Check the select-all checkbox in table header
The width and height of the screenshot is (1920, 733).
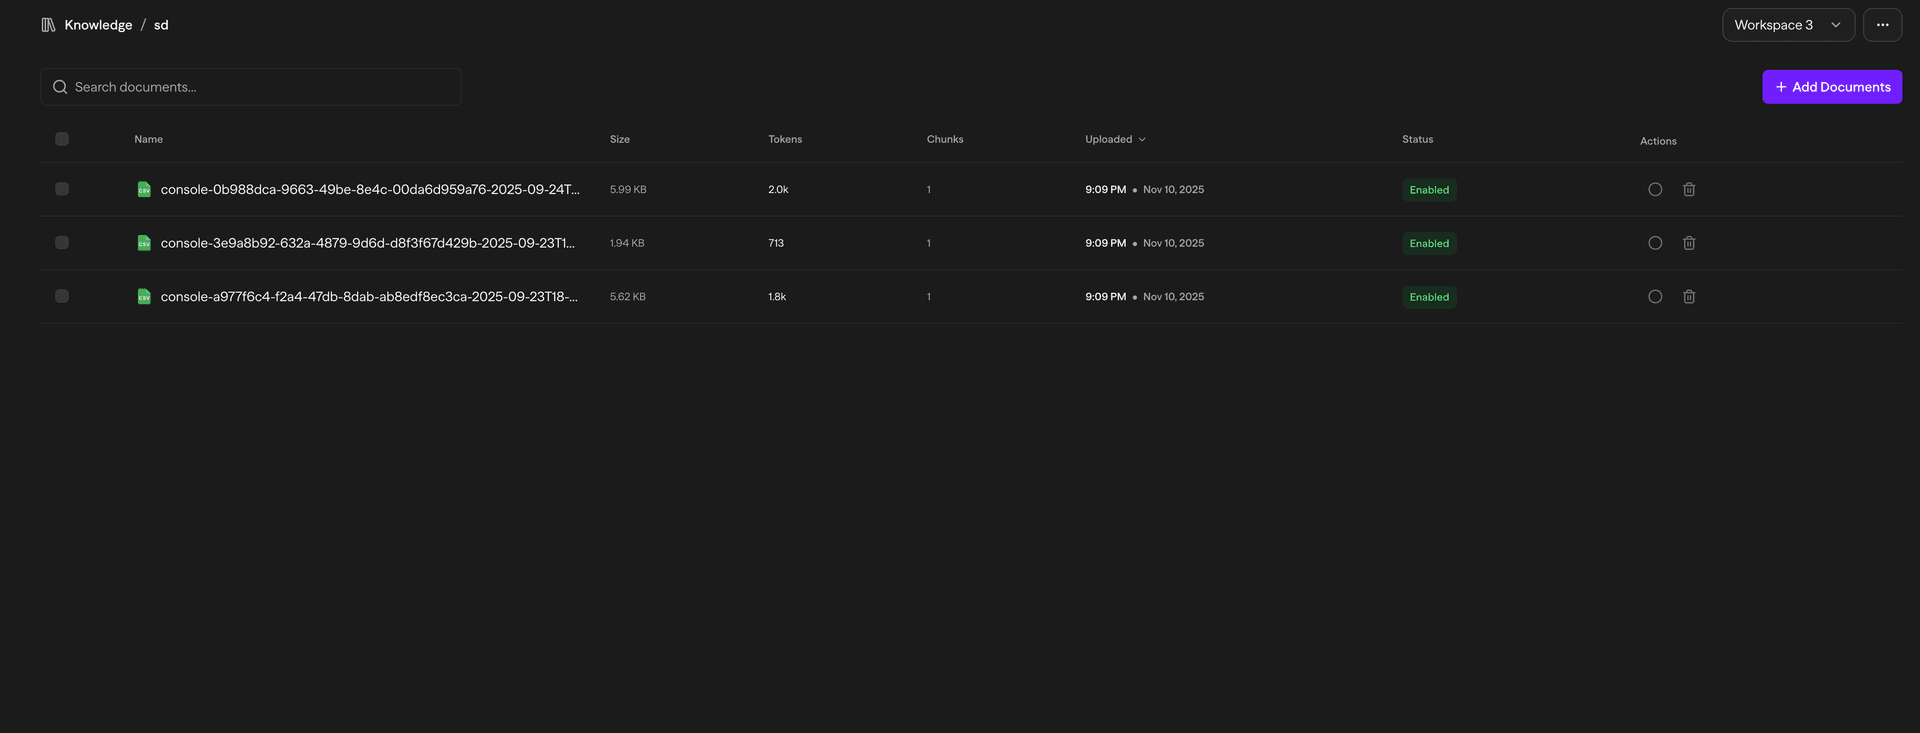tap(62, 139)
